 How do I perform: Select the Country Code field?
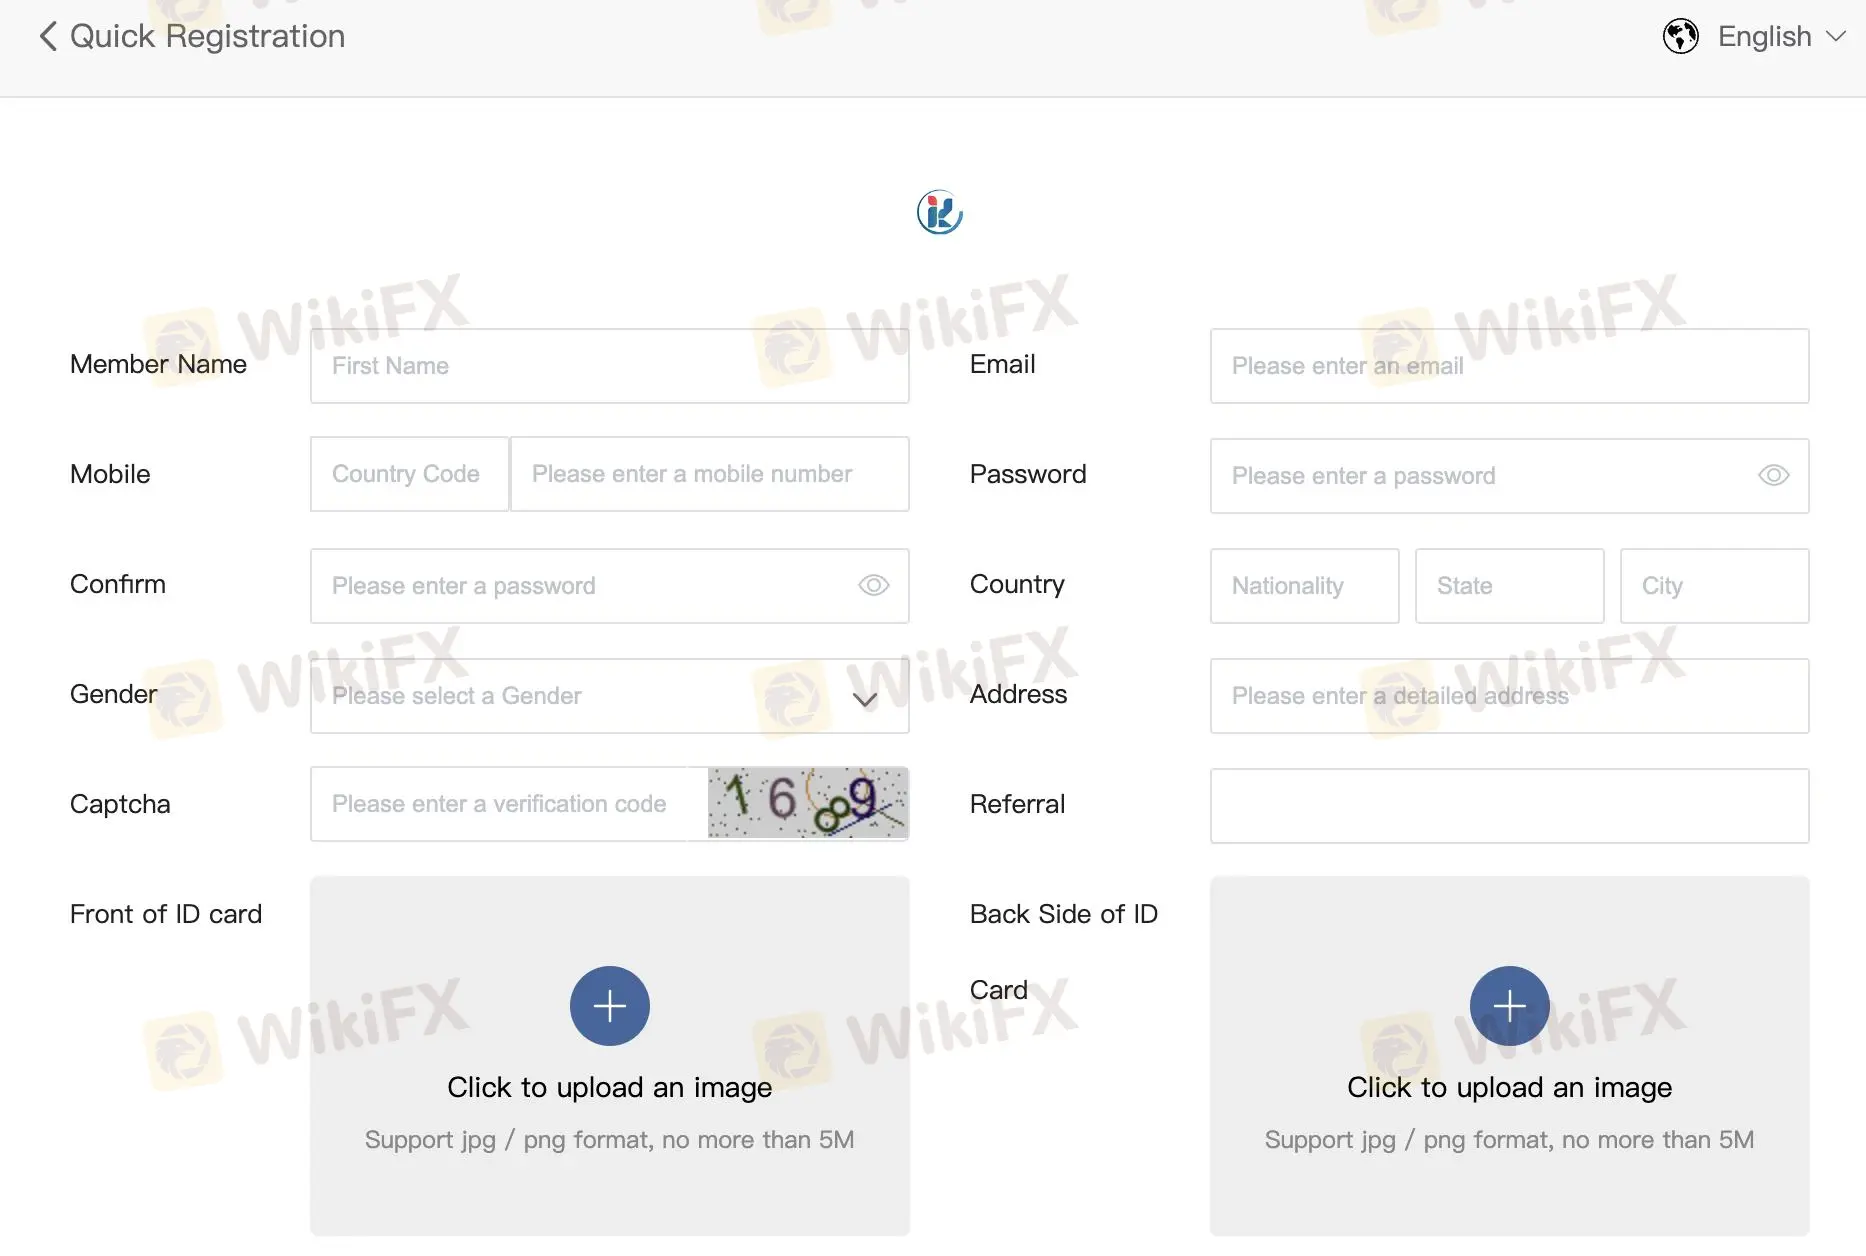point(409,474)
